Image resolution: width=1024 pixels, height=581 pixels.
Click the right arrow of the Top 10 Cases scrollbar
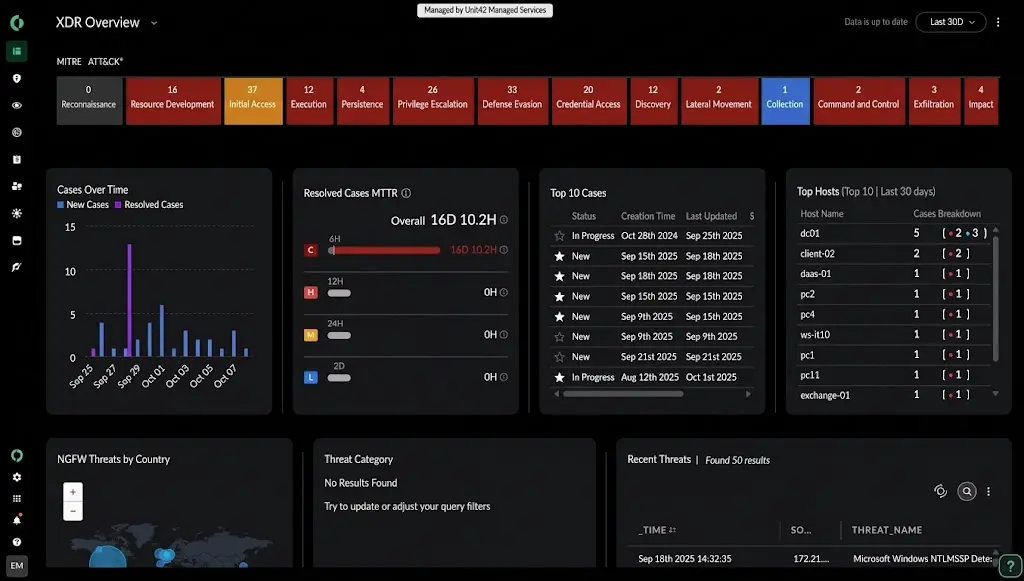click(x=748, y=394)
